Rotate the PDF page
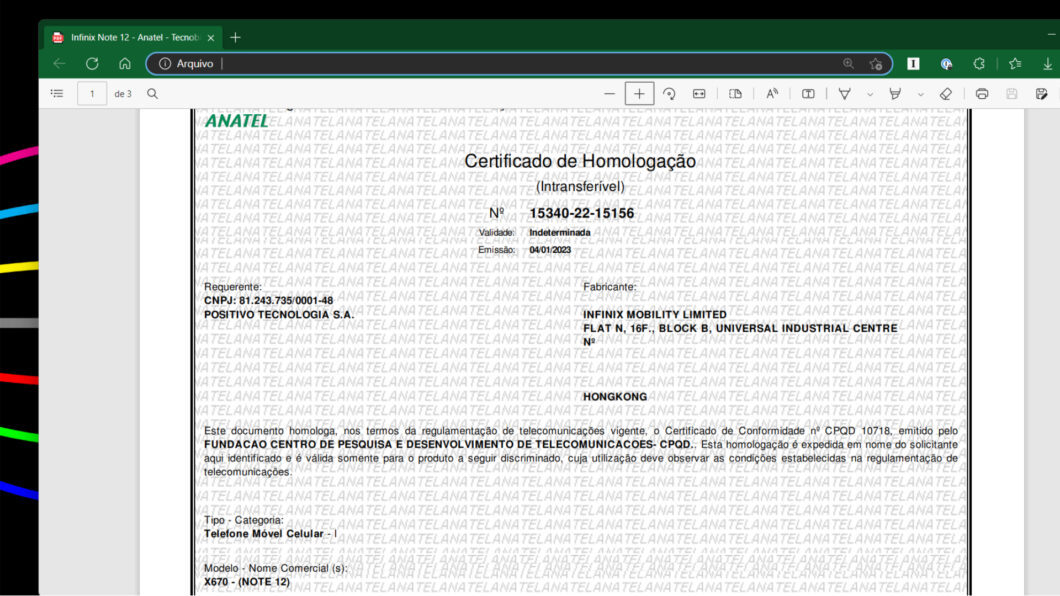The height and width of the screenshot is (596, 1060). pyautogui.click(x=669, y=94)
